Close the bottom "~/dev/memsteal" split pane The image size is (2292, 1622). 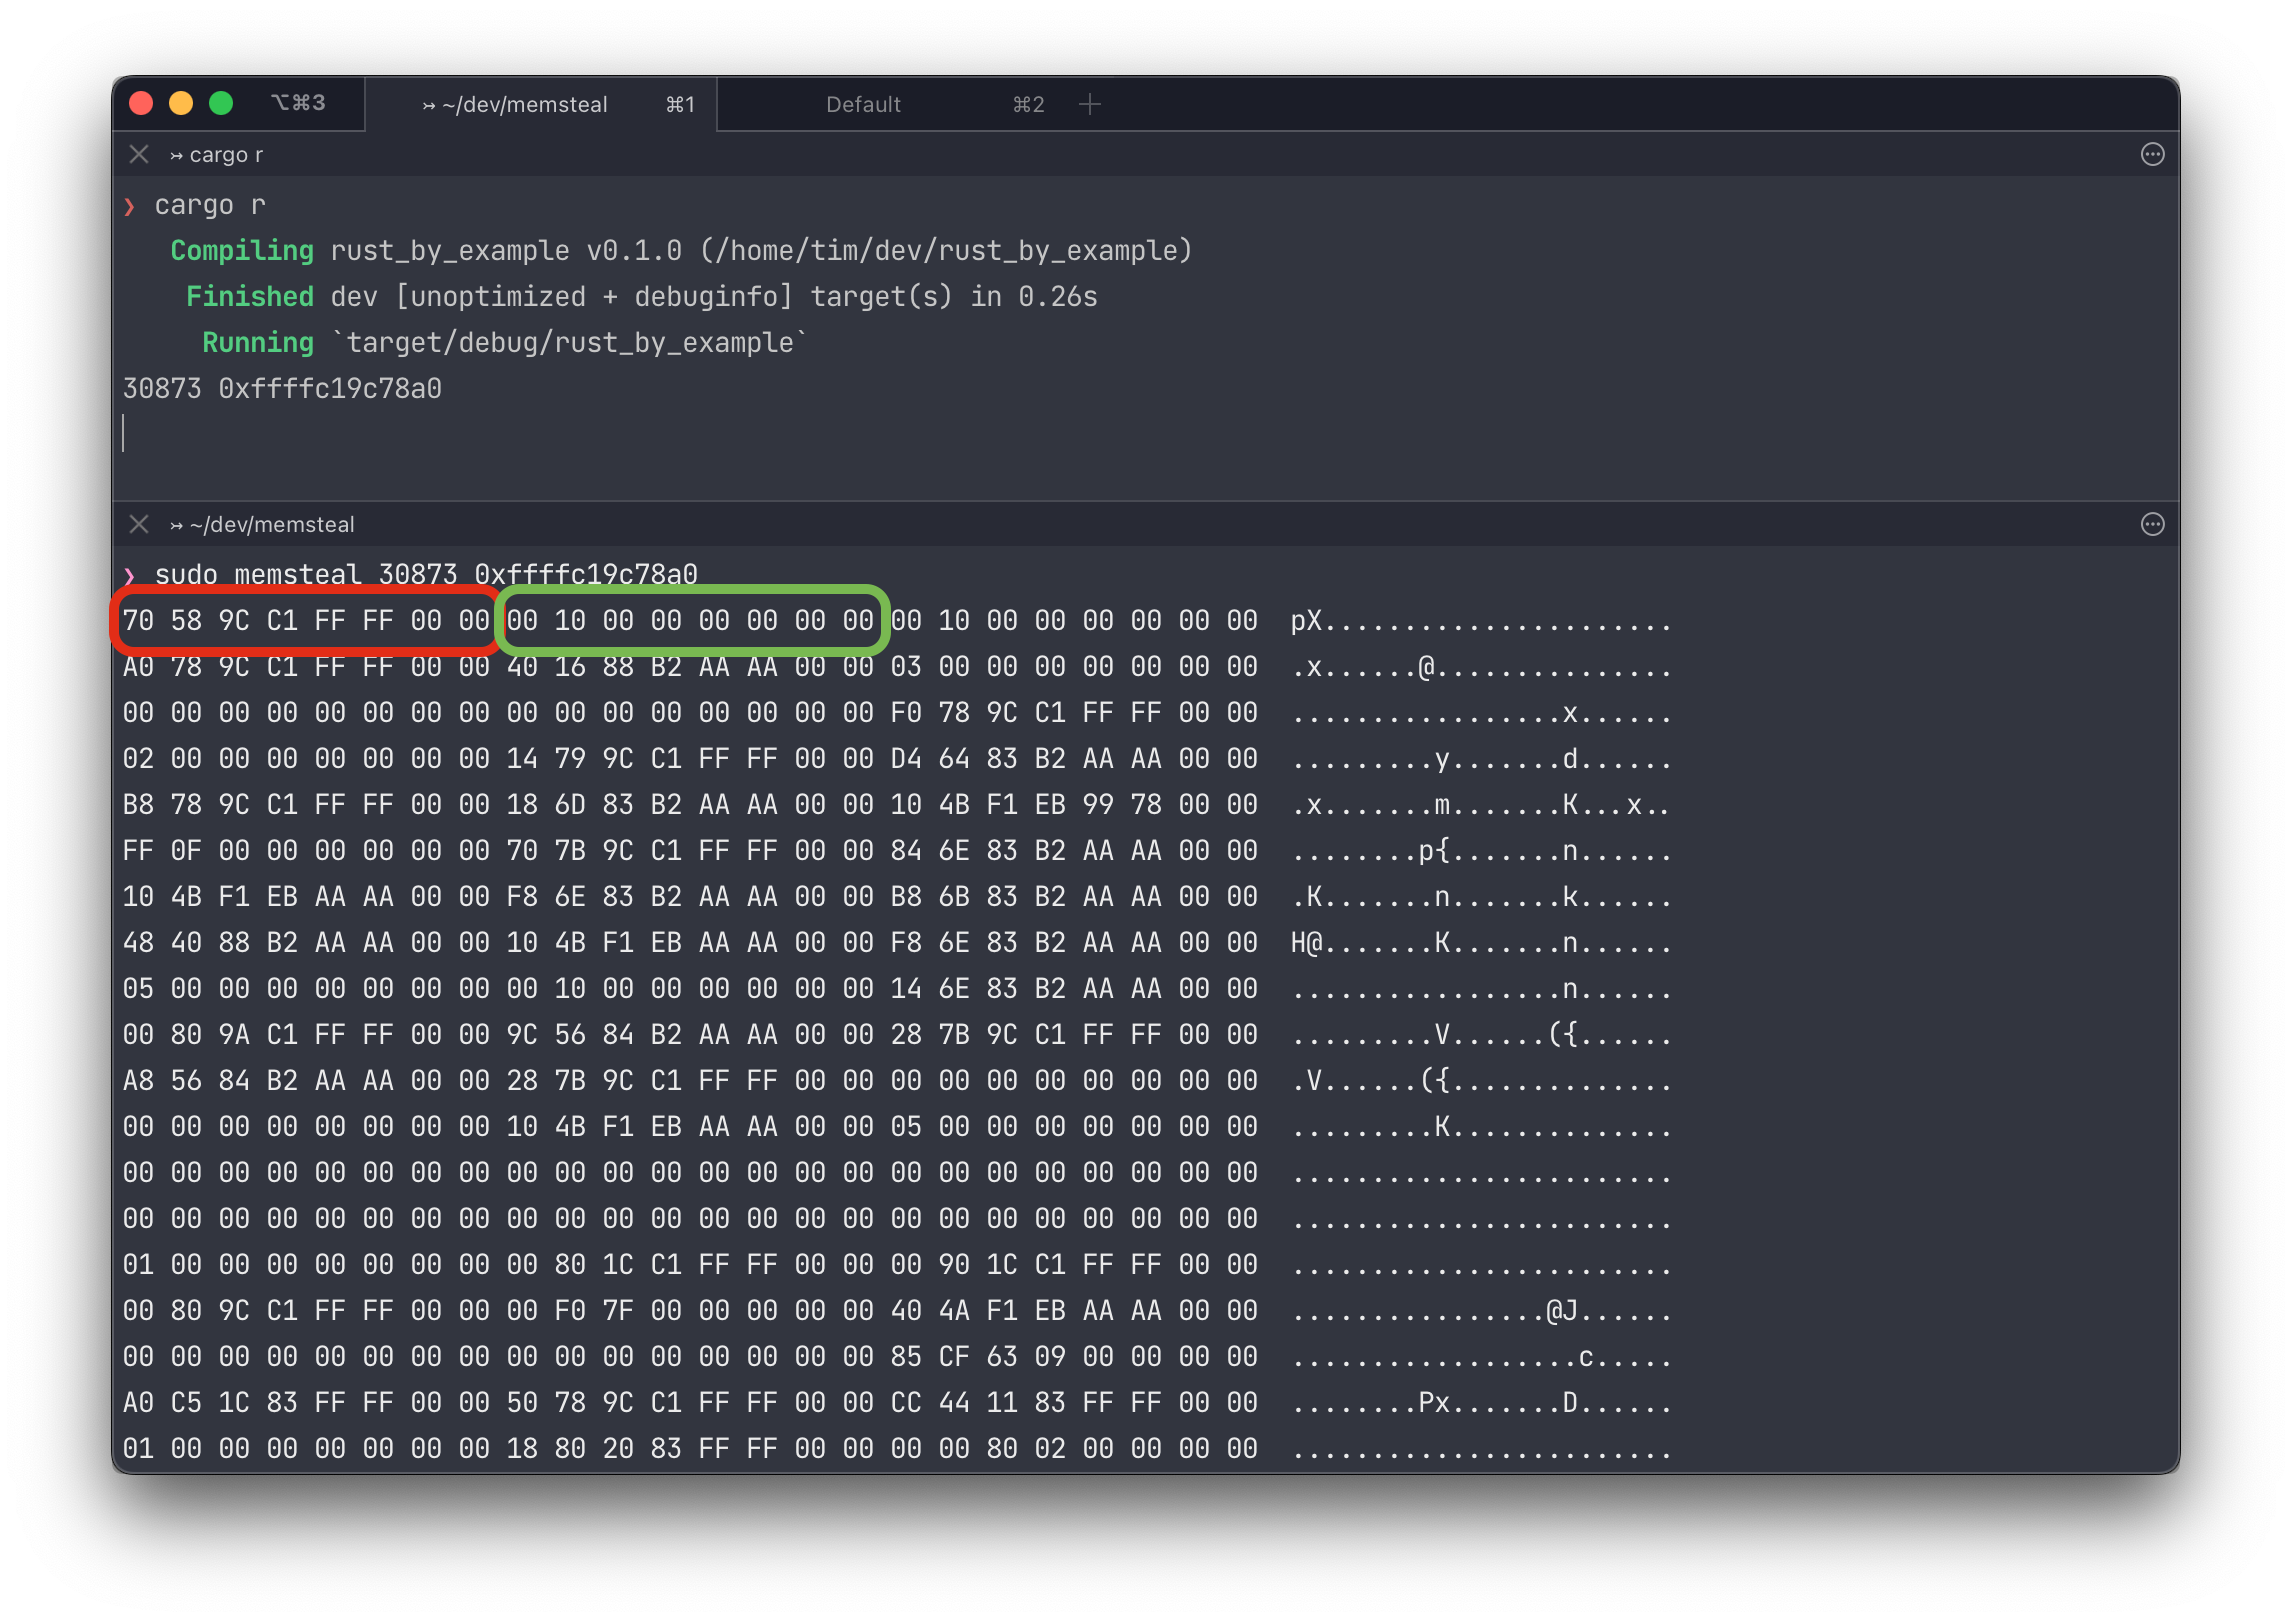click(139, 524)
